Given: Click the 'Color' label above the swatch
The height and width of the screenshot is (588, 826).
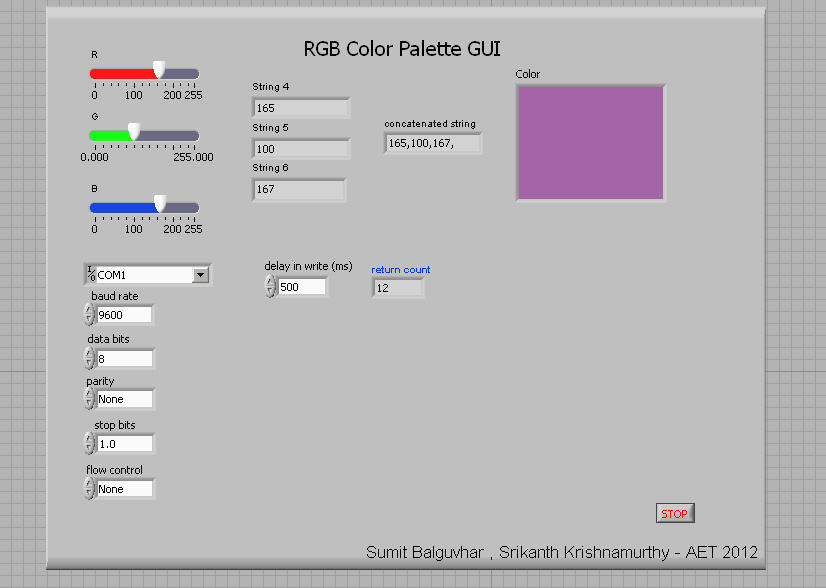Looking at the screenshot, I should [x=528, y=74].
